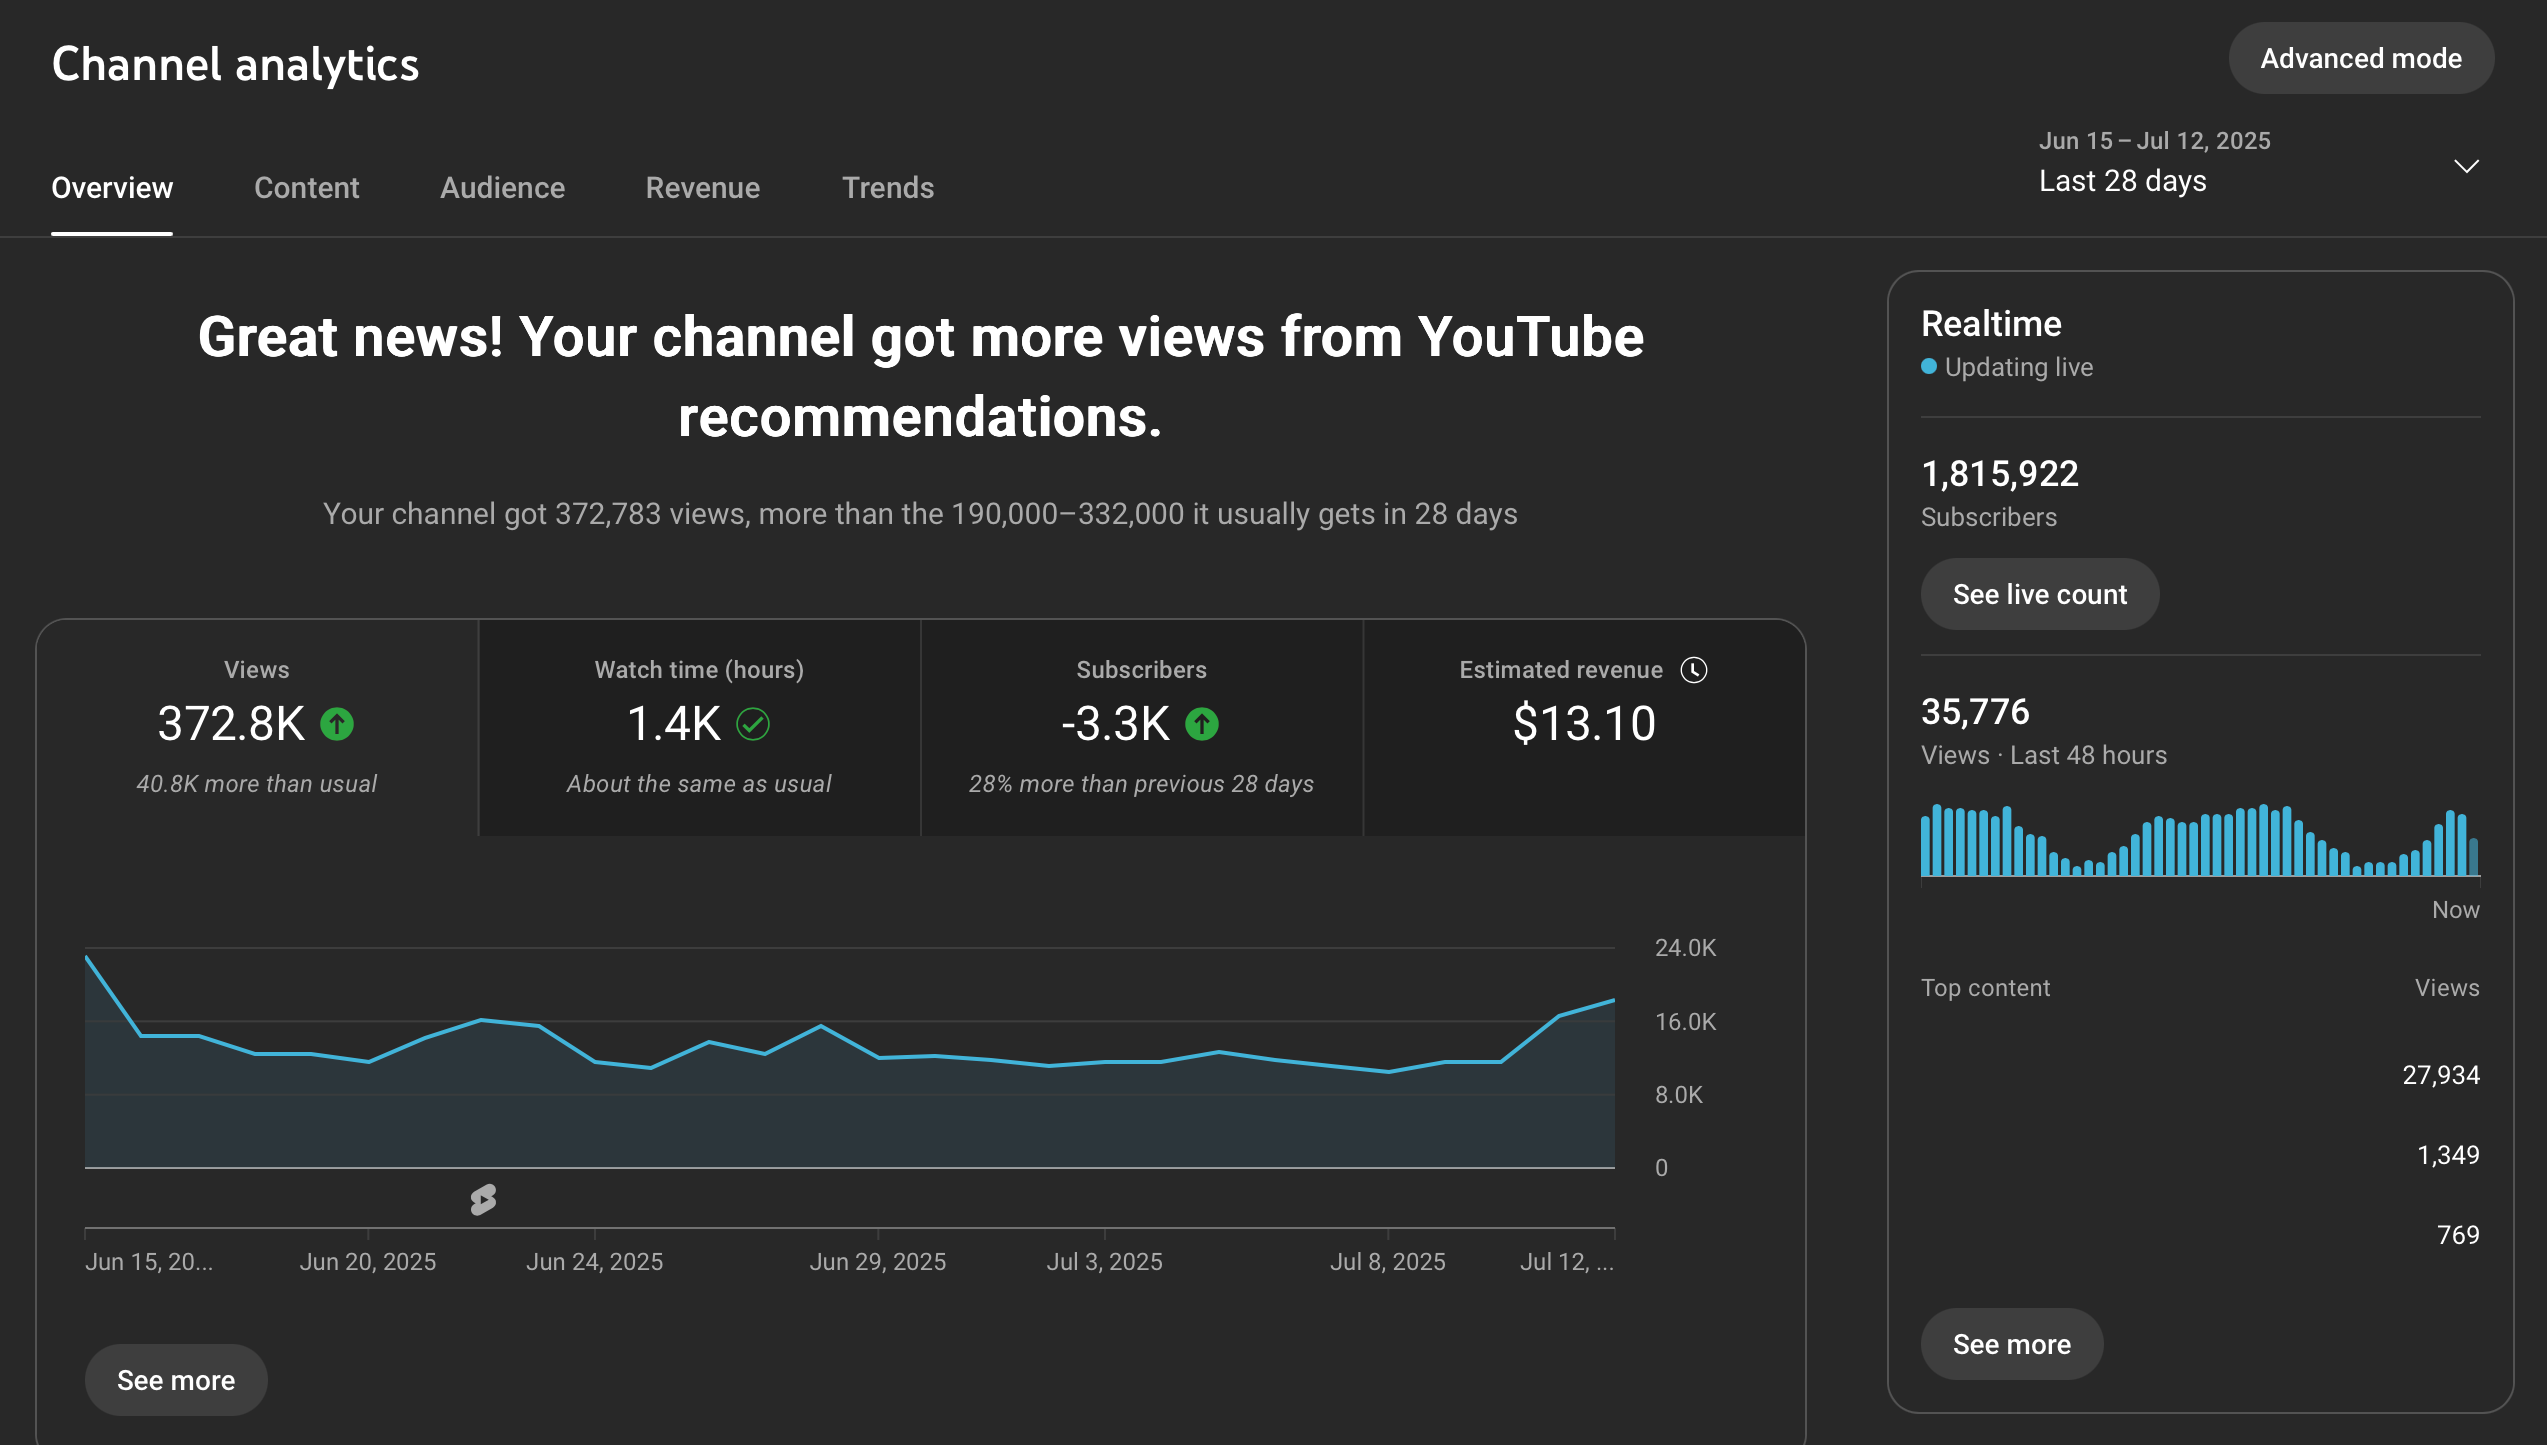This screenshot has width=2547, height=1445.
Task: Go to the Revenue tab
Action: (703, 188)
